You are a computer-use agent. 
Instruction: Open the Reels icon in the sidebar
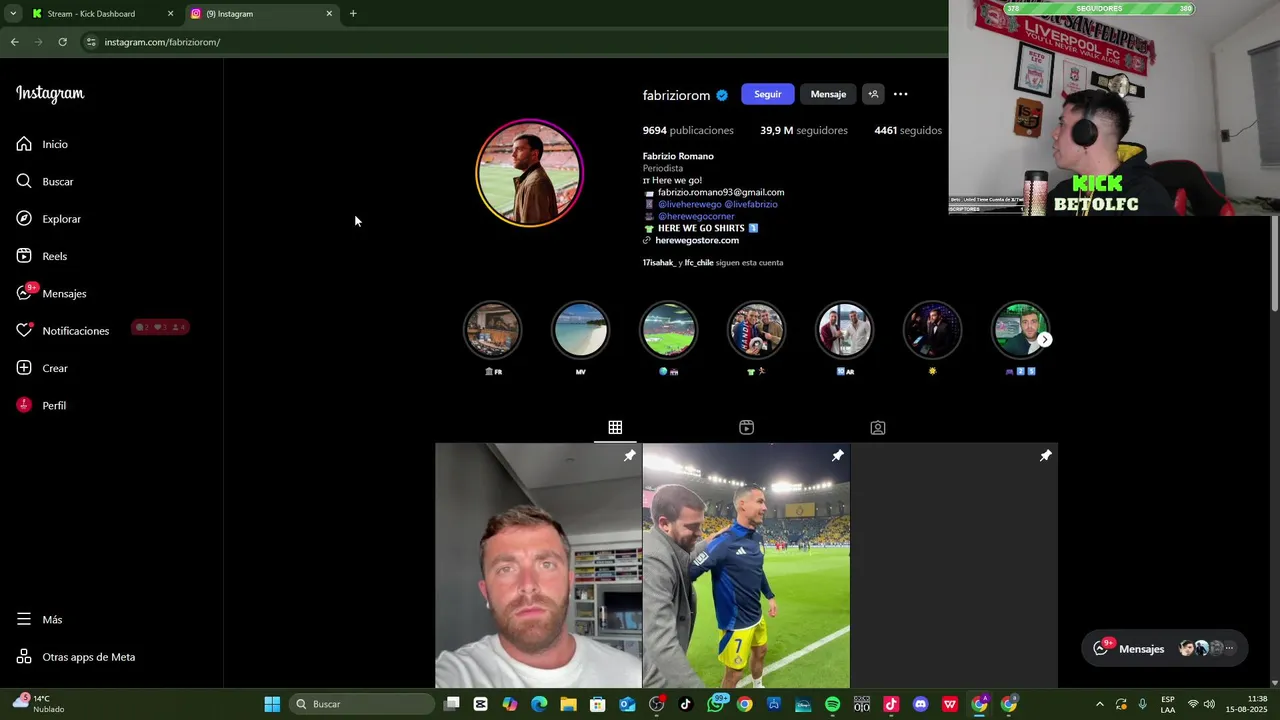(x=24, y=256)
